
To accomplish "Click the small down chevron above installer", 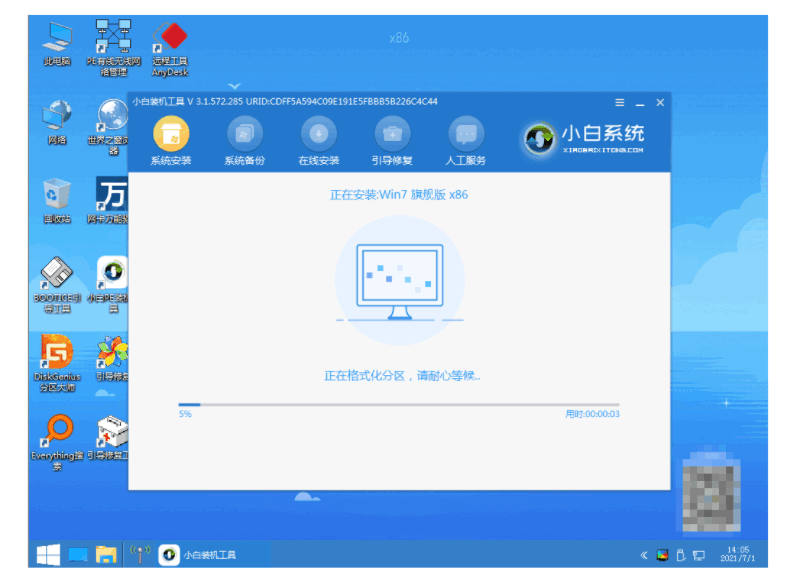I will (234, 86).
